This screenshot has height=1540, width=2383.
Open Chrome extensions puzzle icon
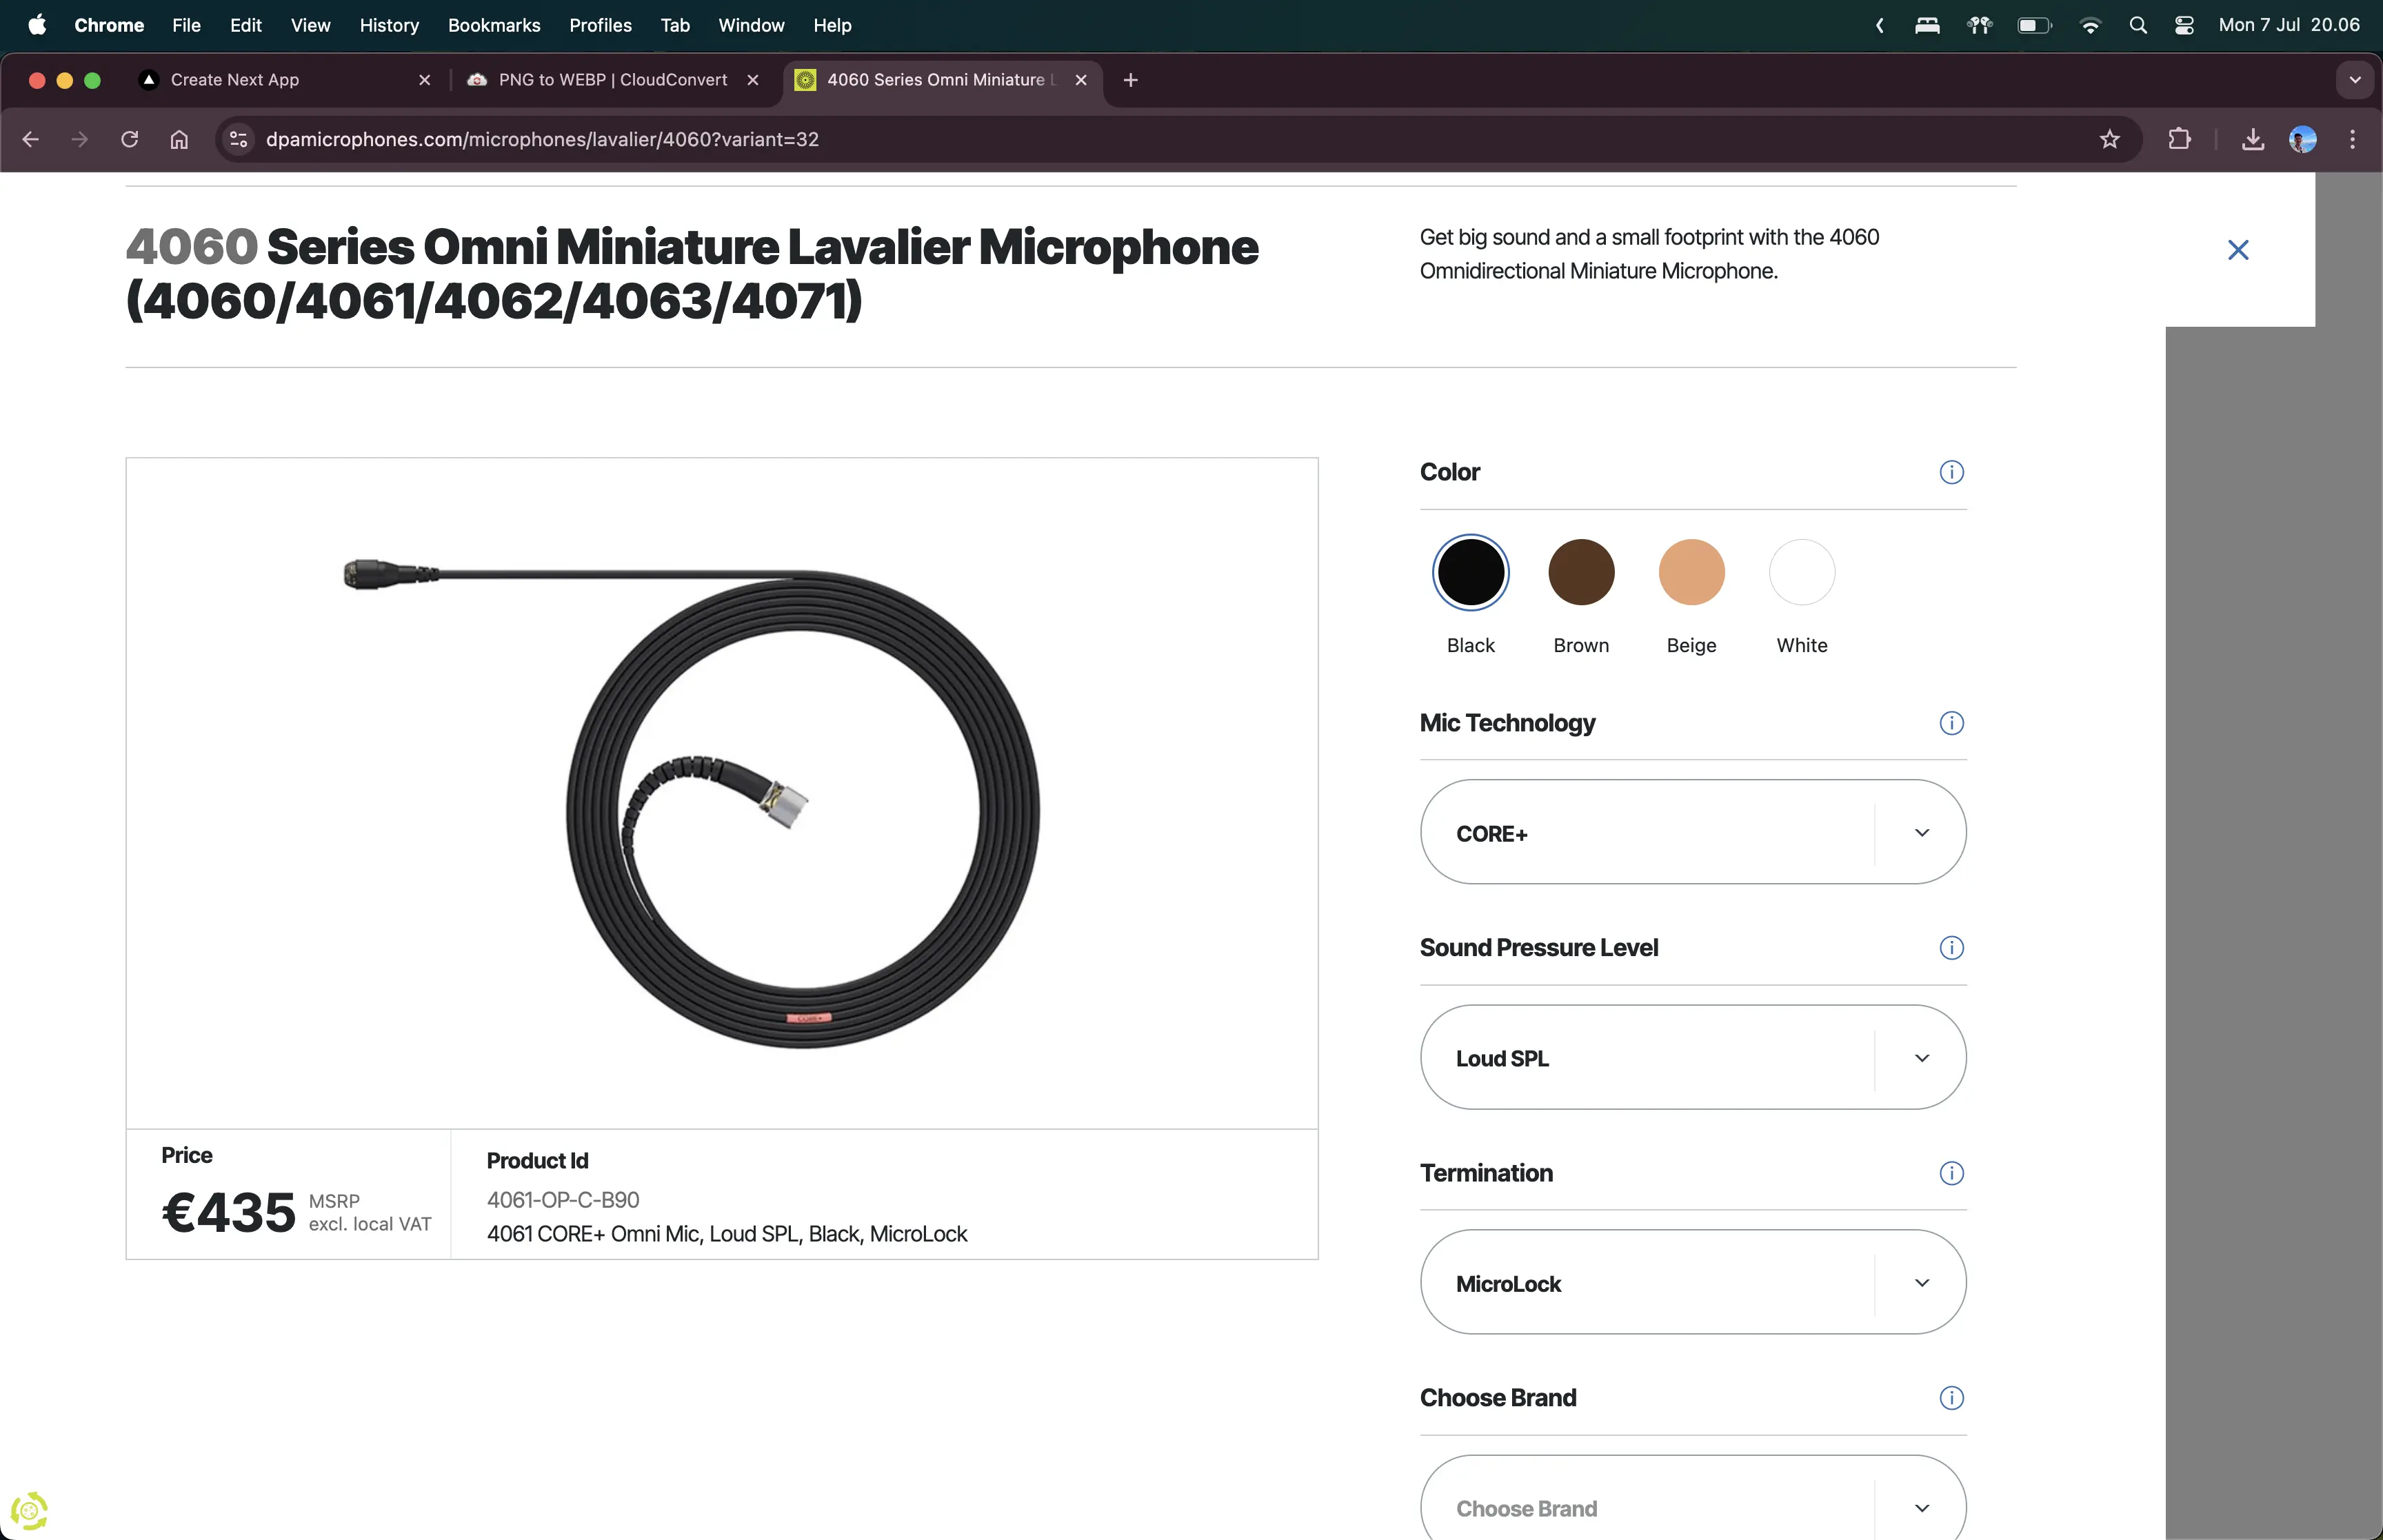[2179, 139]
